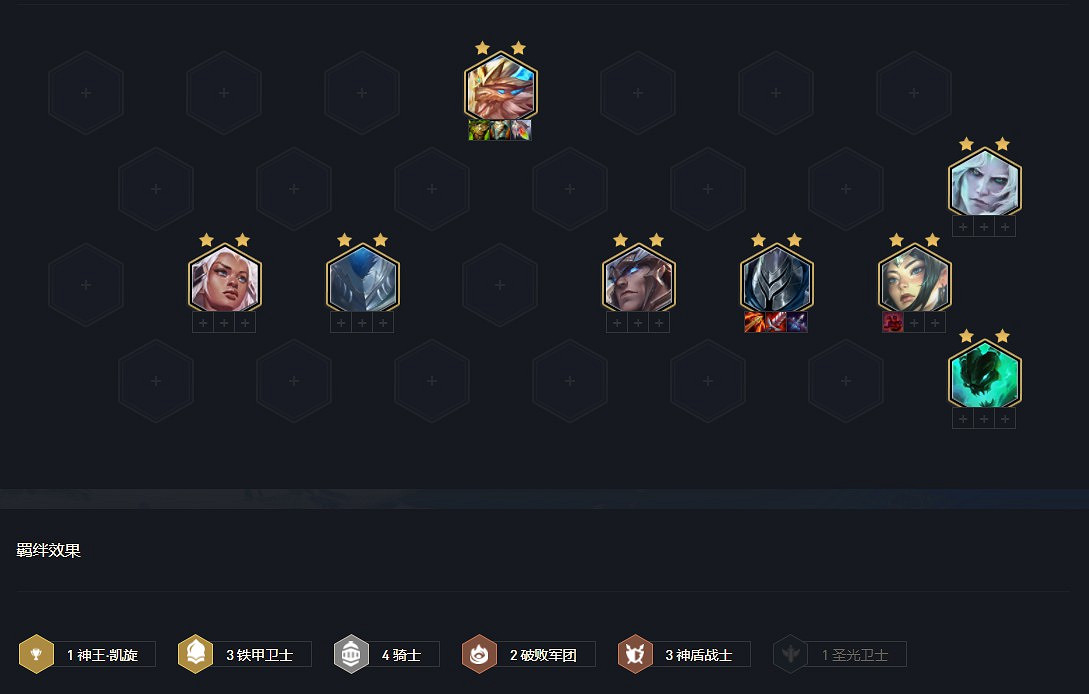Select the golden feathered champion at top
1089x694 pixels.
[501, 86]
